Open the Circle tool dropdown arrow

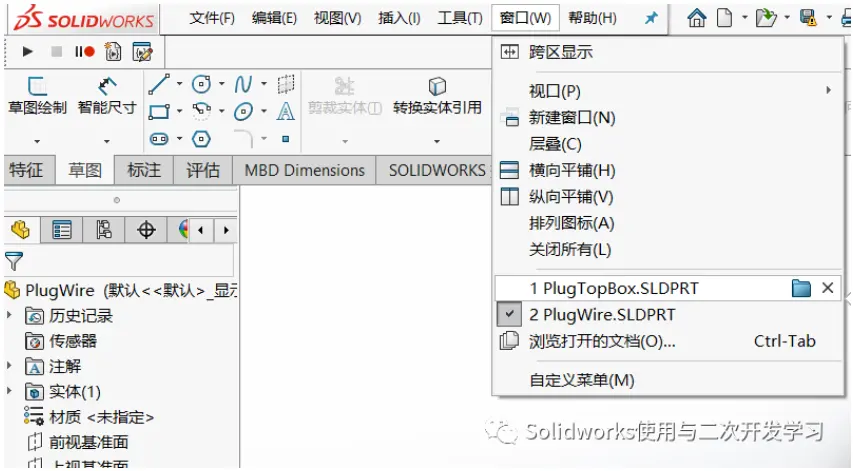(x=221, y=84)
